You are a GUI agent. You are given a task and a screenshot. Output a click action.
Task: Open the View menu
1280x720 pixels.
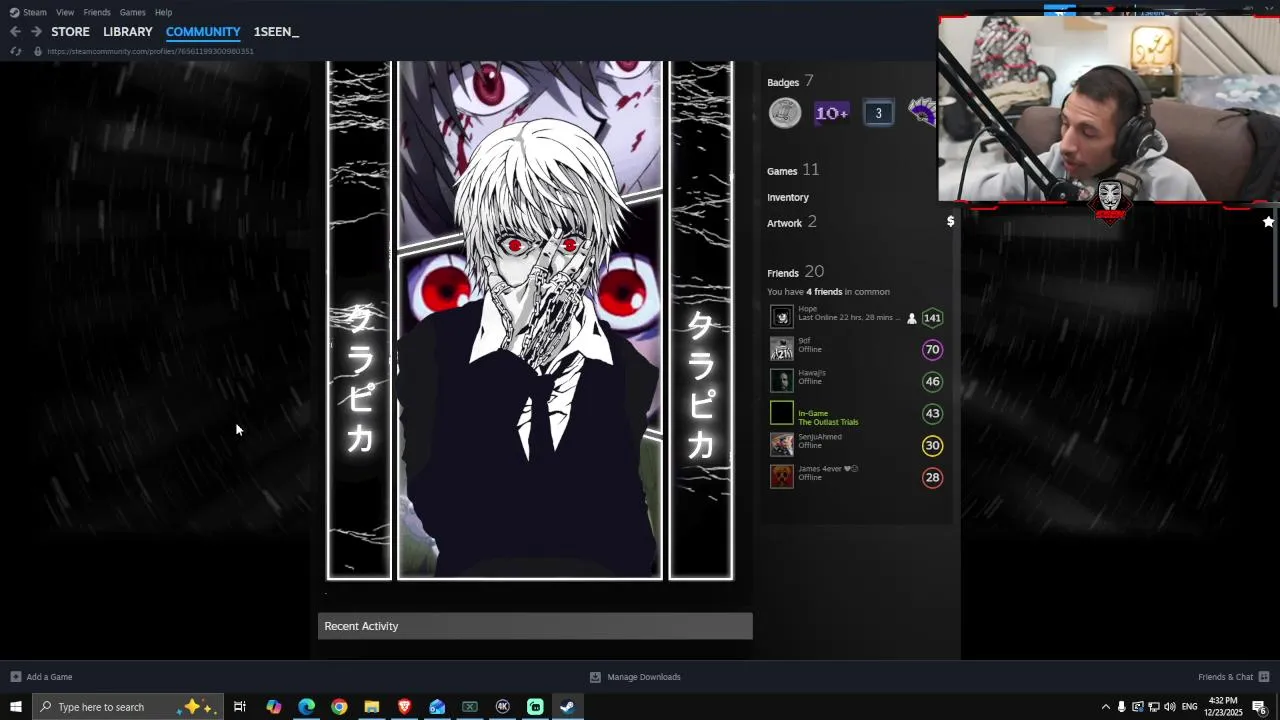pos(65,12)
